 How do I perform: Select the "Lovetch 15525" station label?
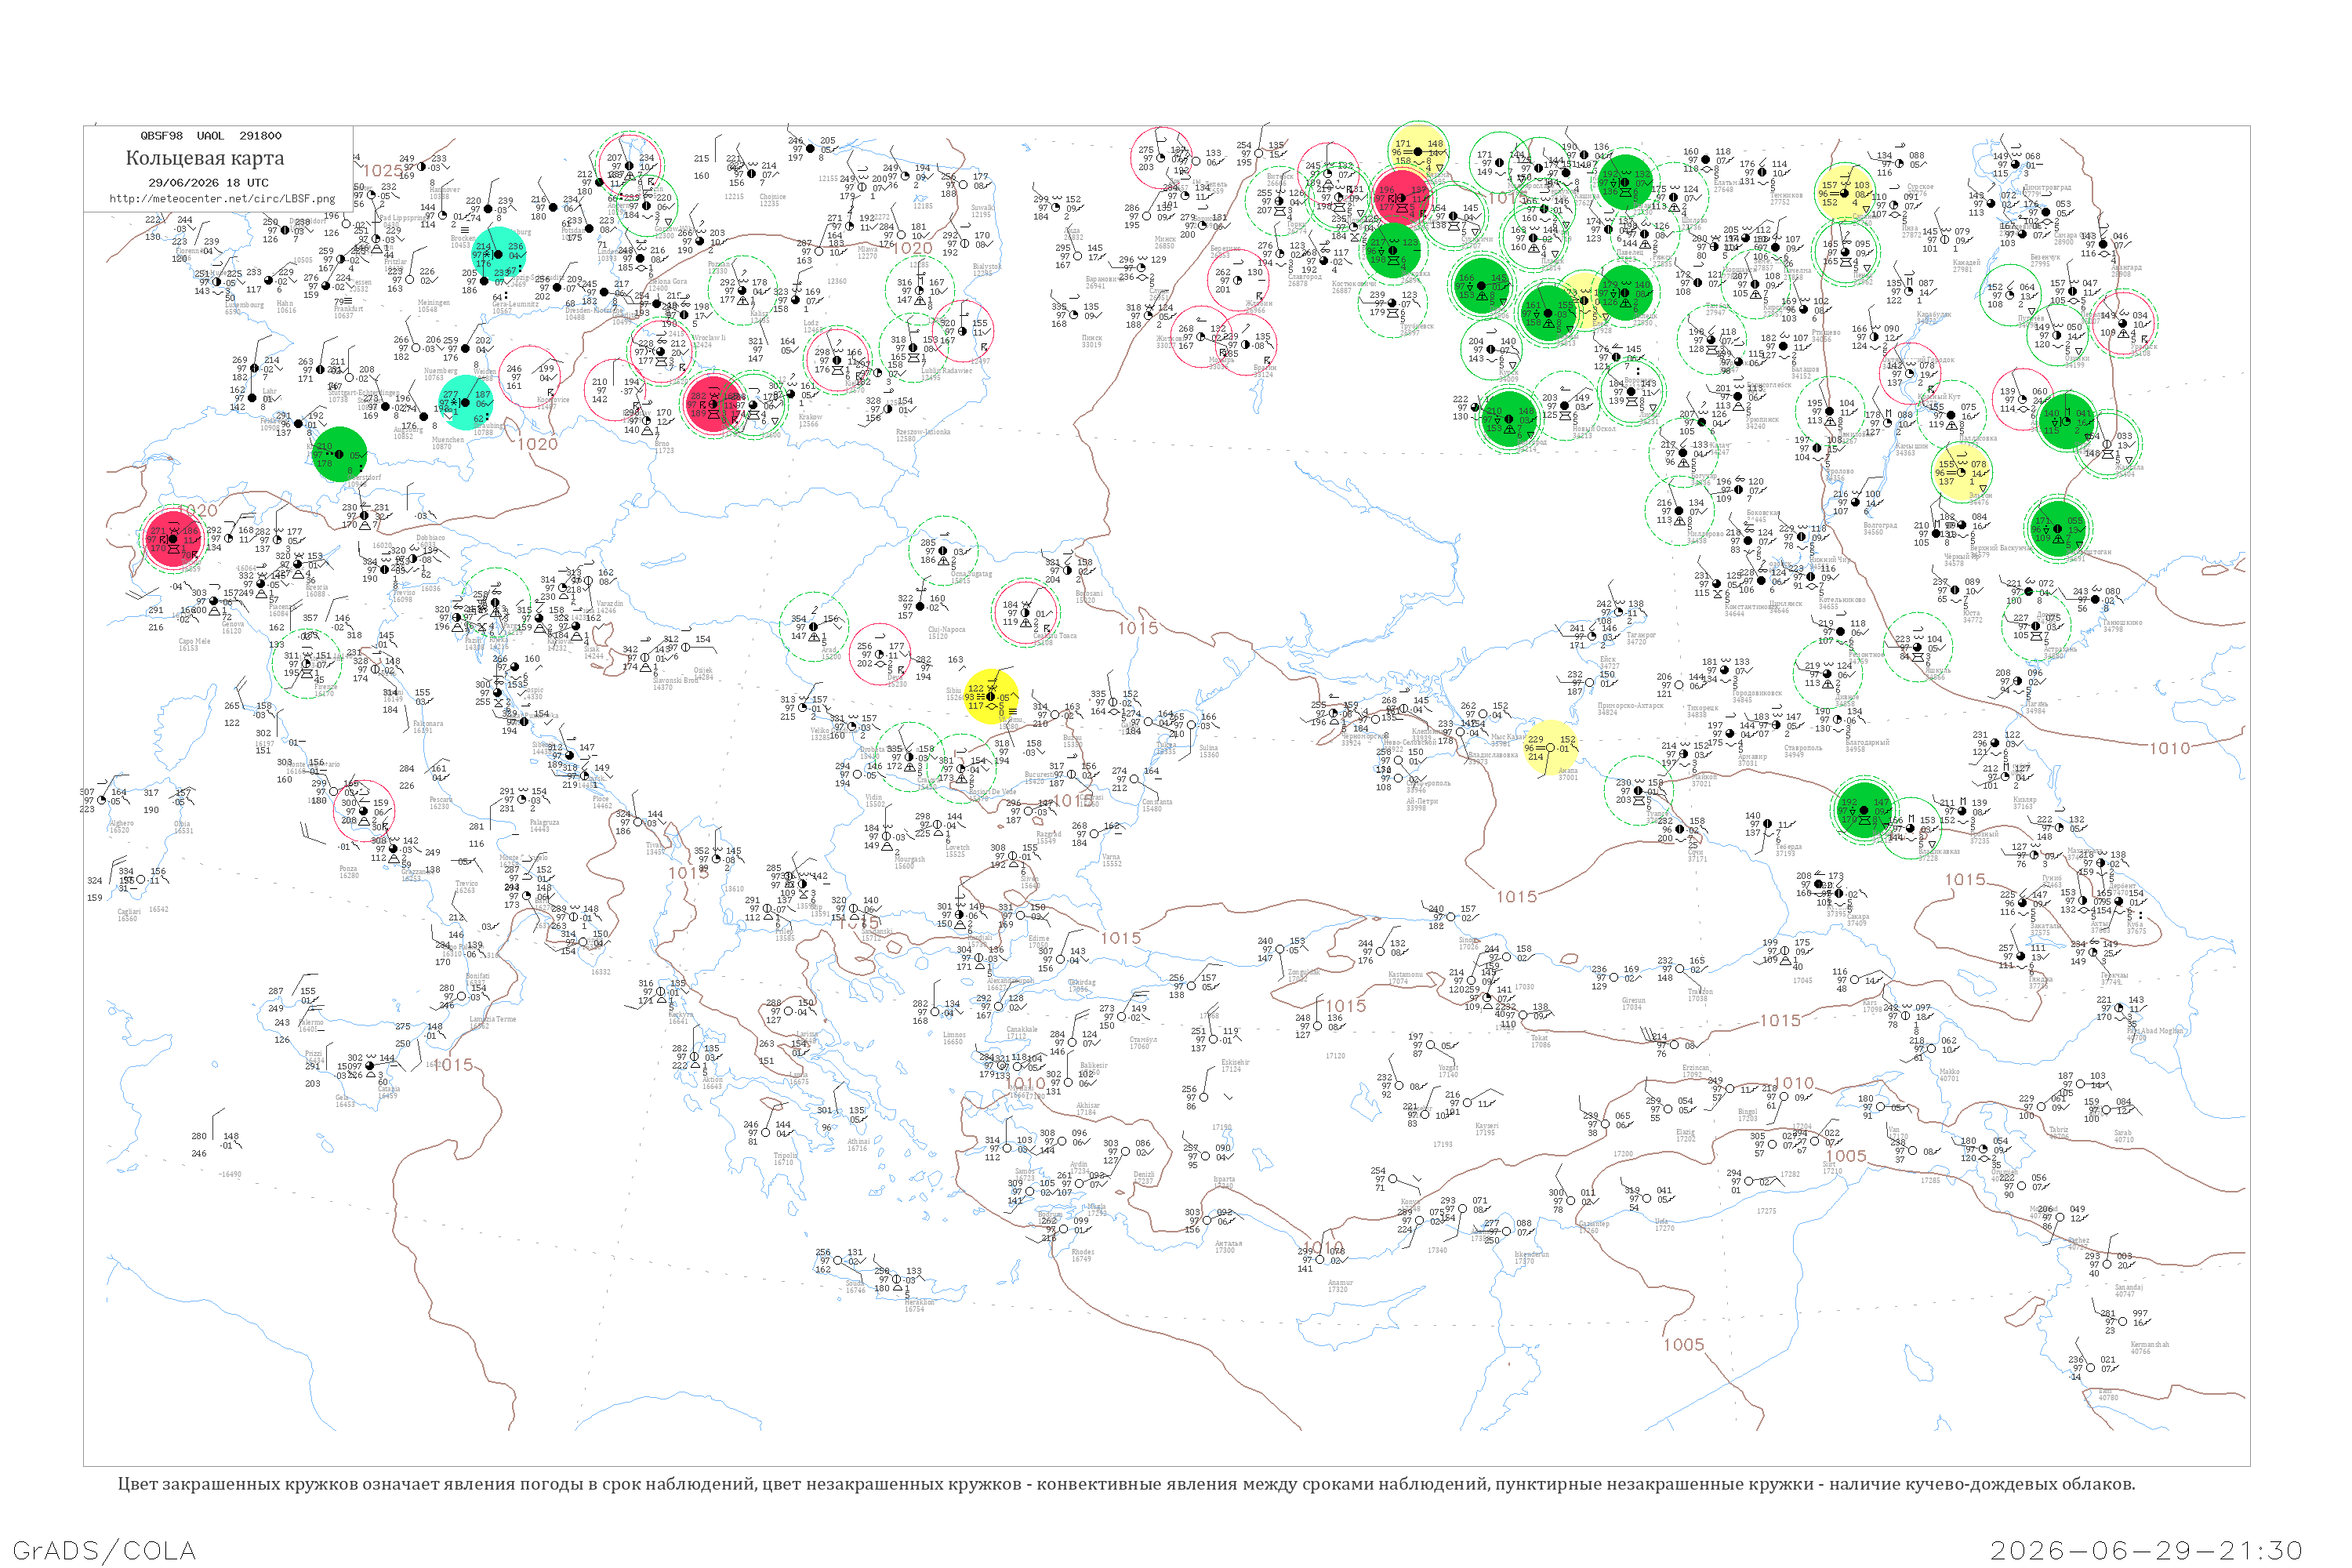[957, 851]
